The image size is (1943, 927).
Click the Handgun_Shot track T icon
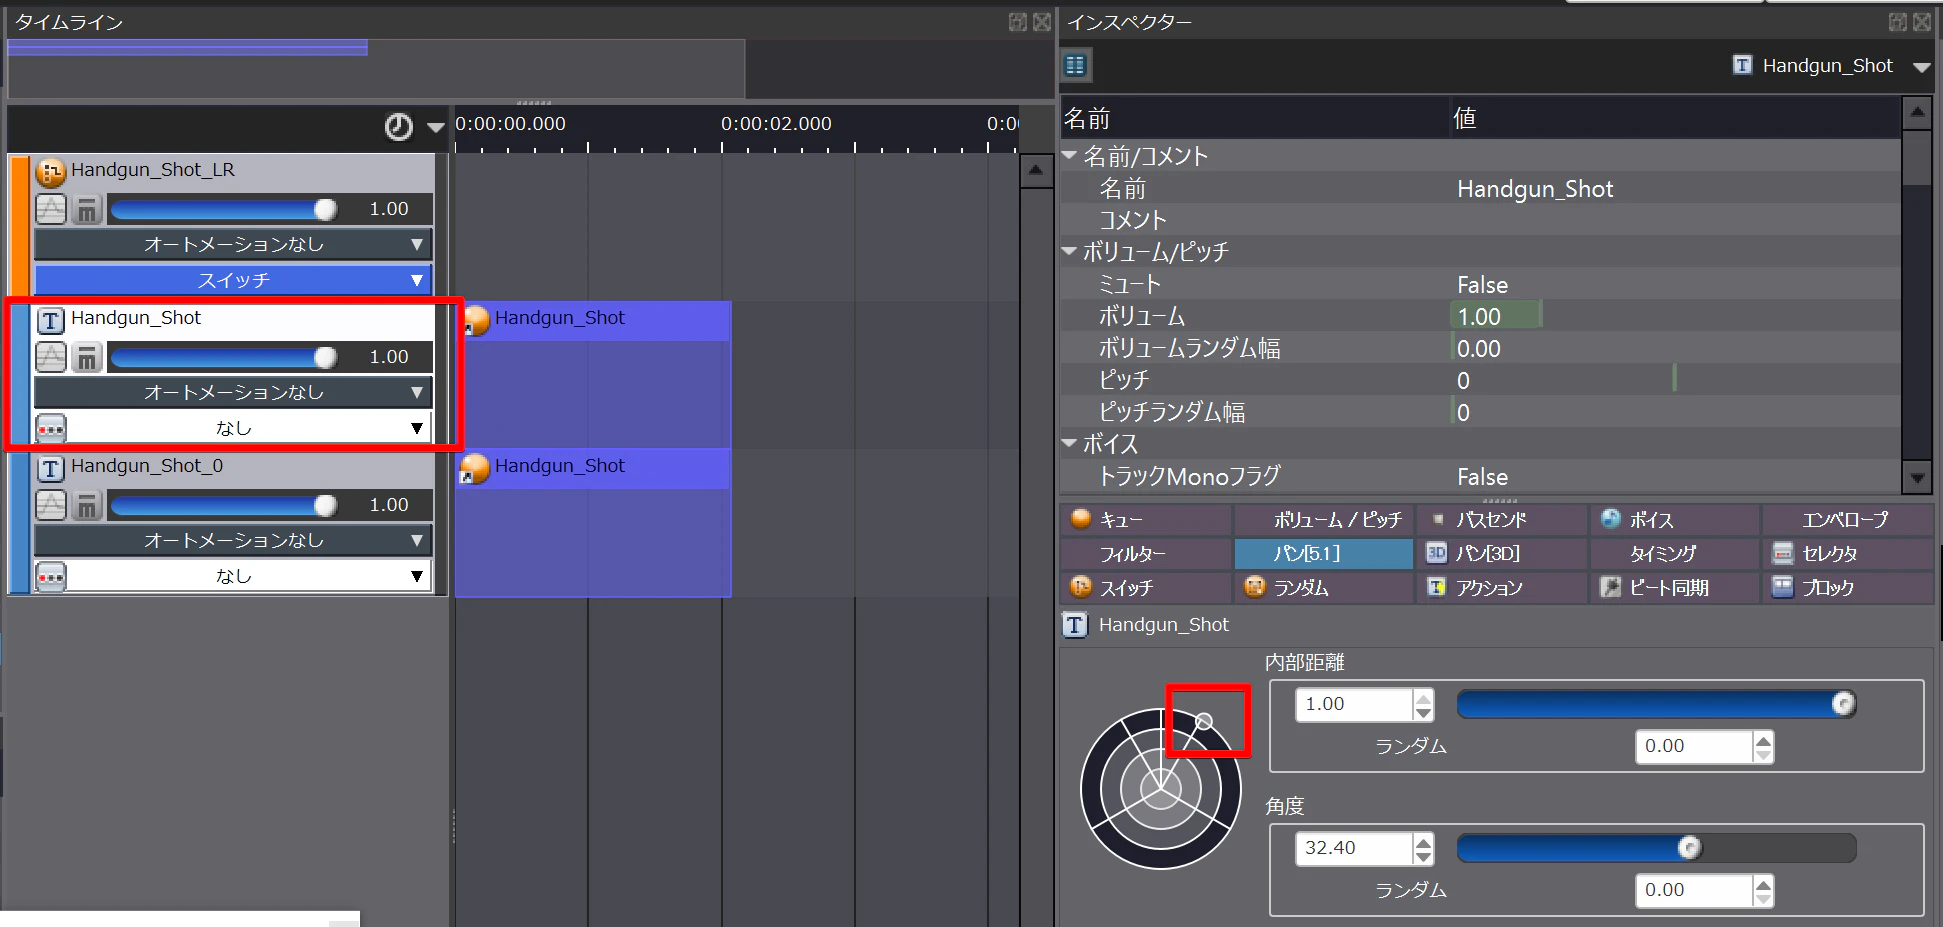click(x=51, y=320)
